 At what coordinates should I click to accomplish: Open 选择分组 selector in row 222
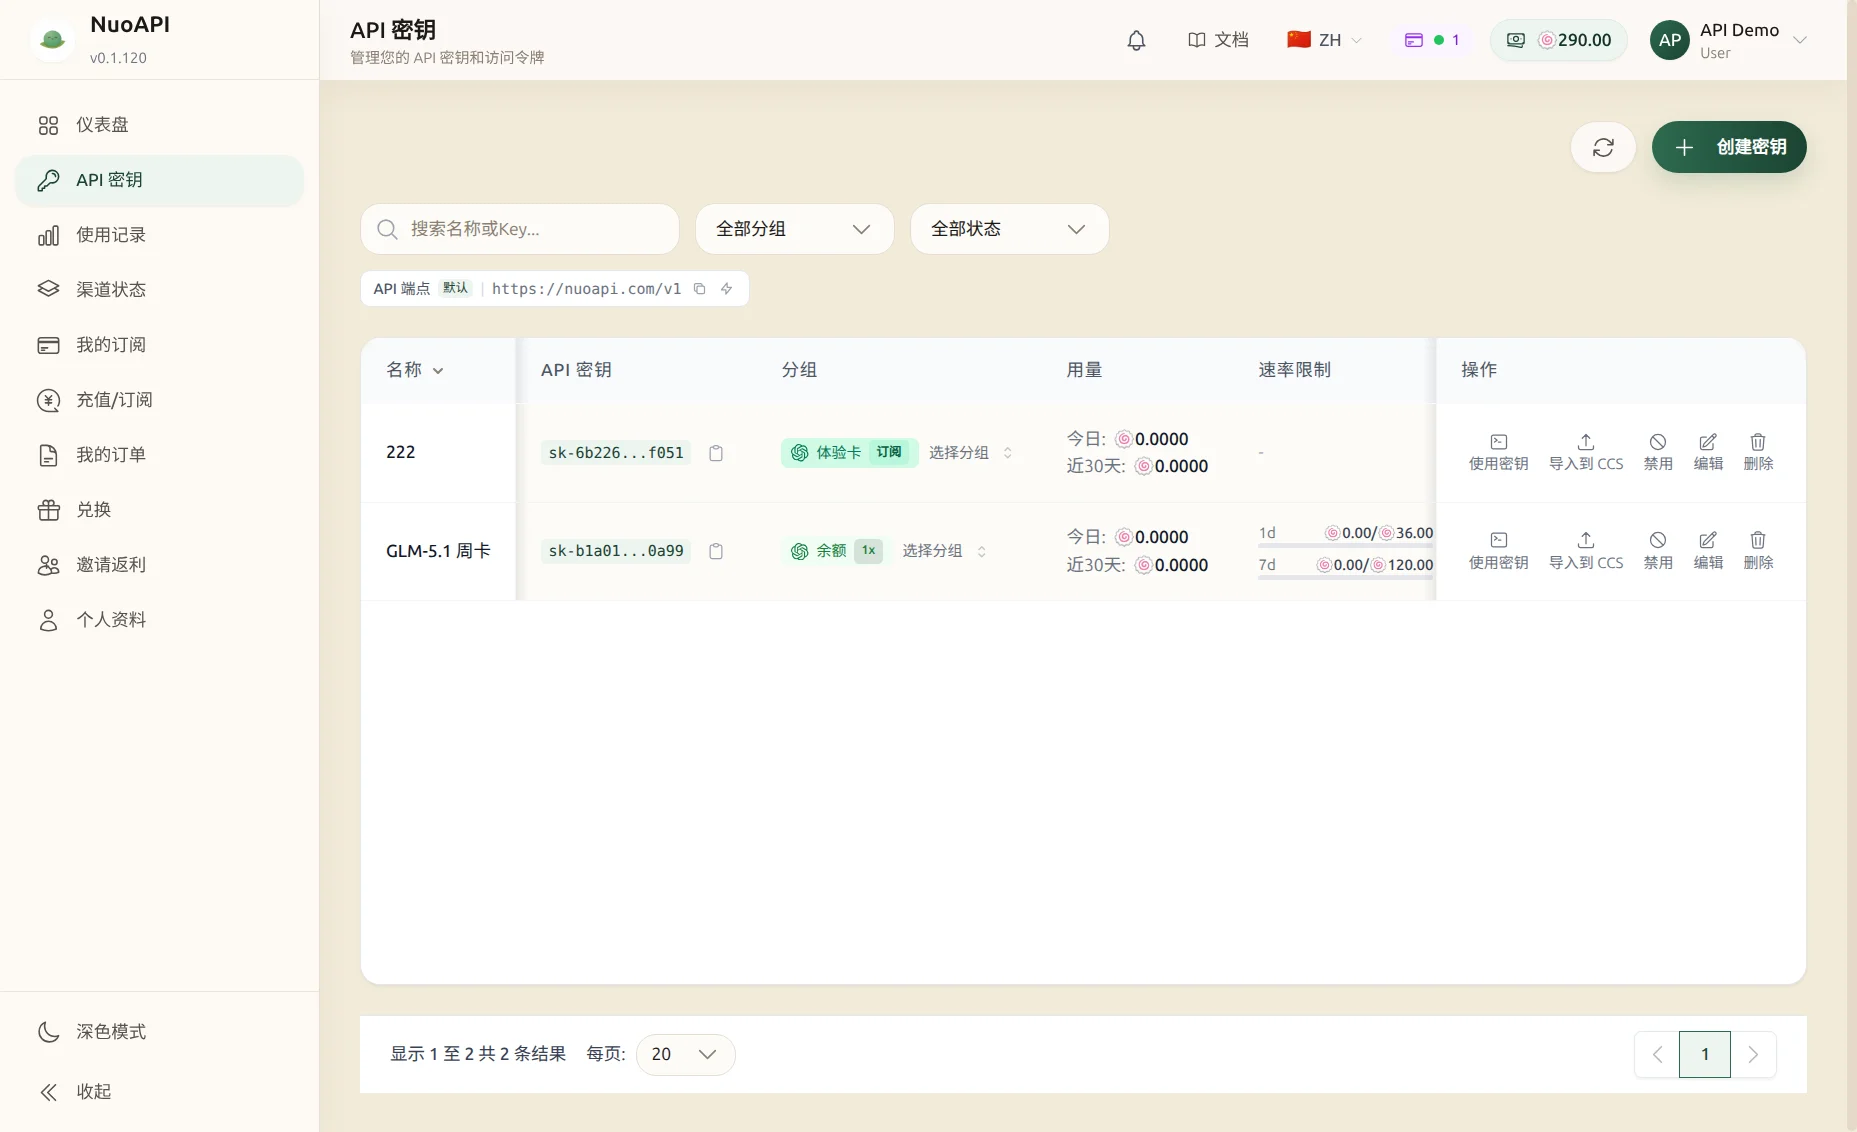[970, 453]
